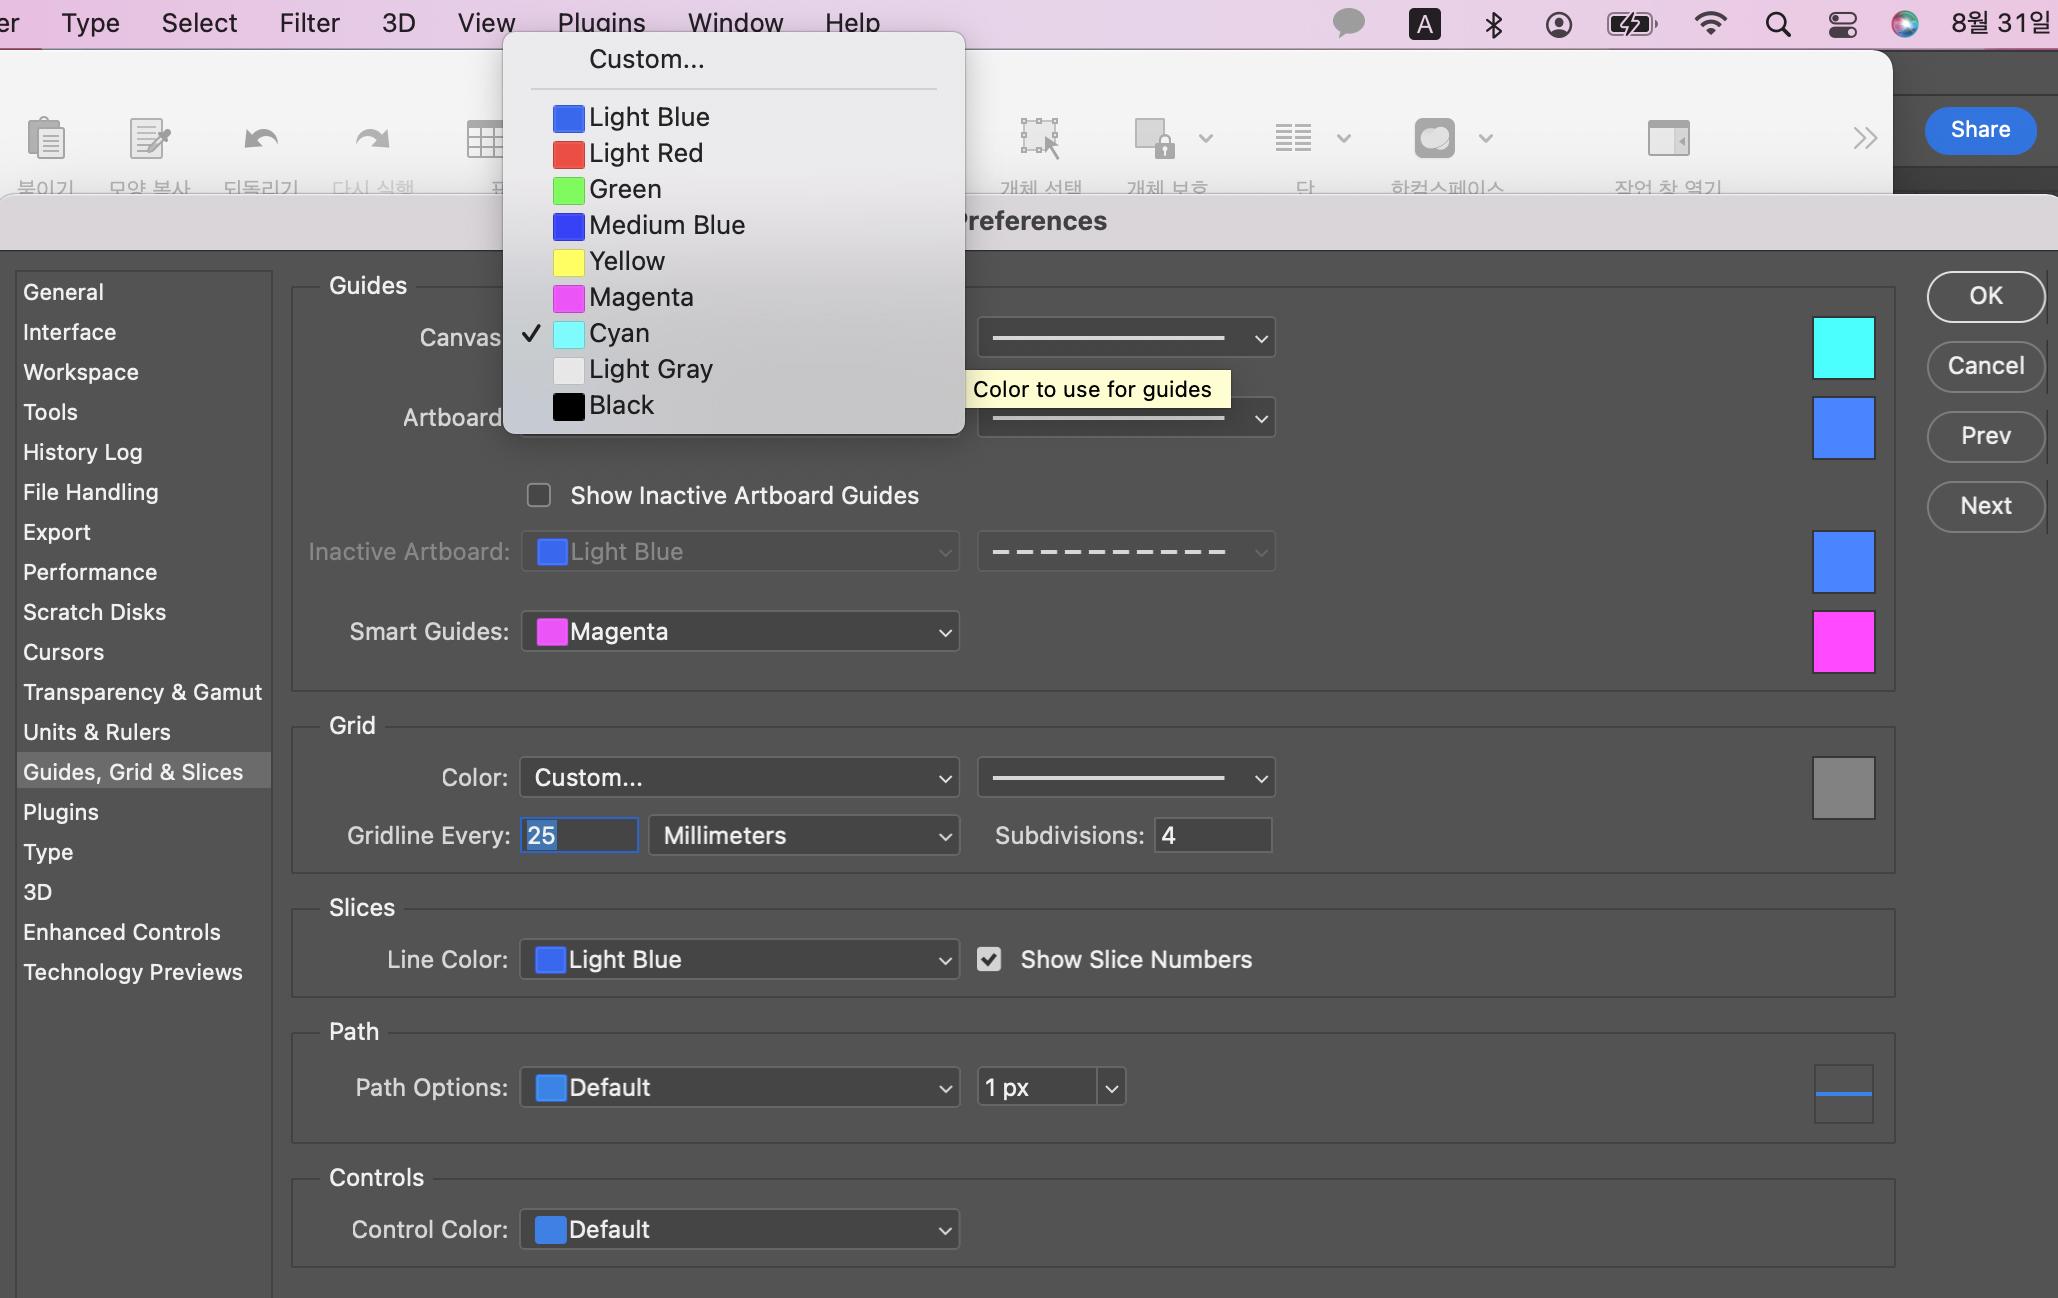Click the Gridline Every input field
2058x1298 pixels.
(x=579, y=835)
